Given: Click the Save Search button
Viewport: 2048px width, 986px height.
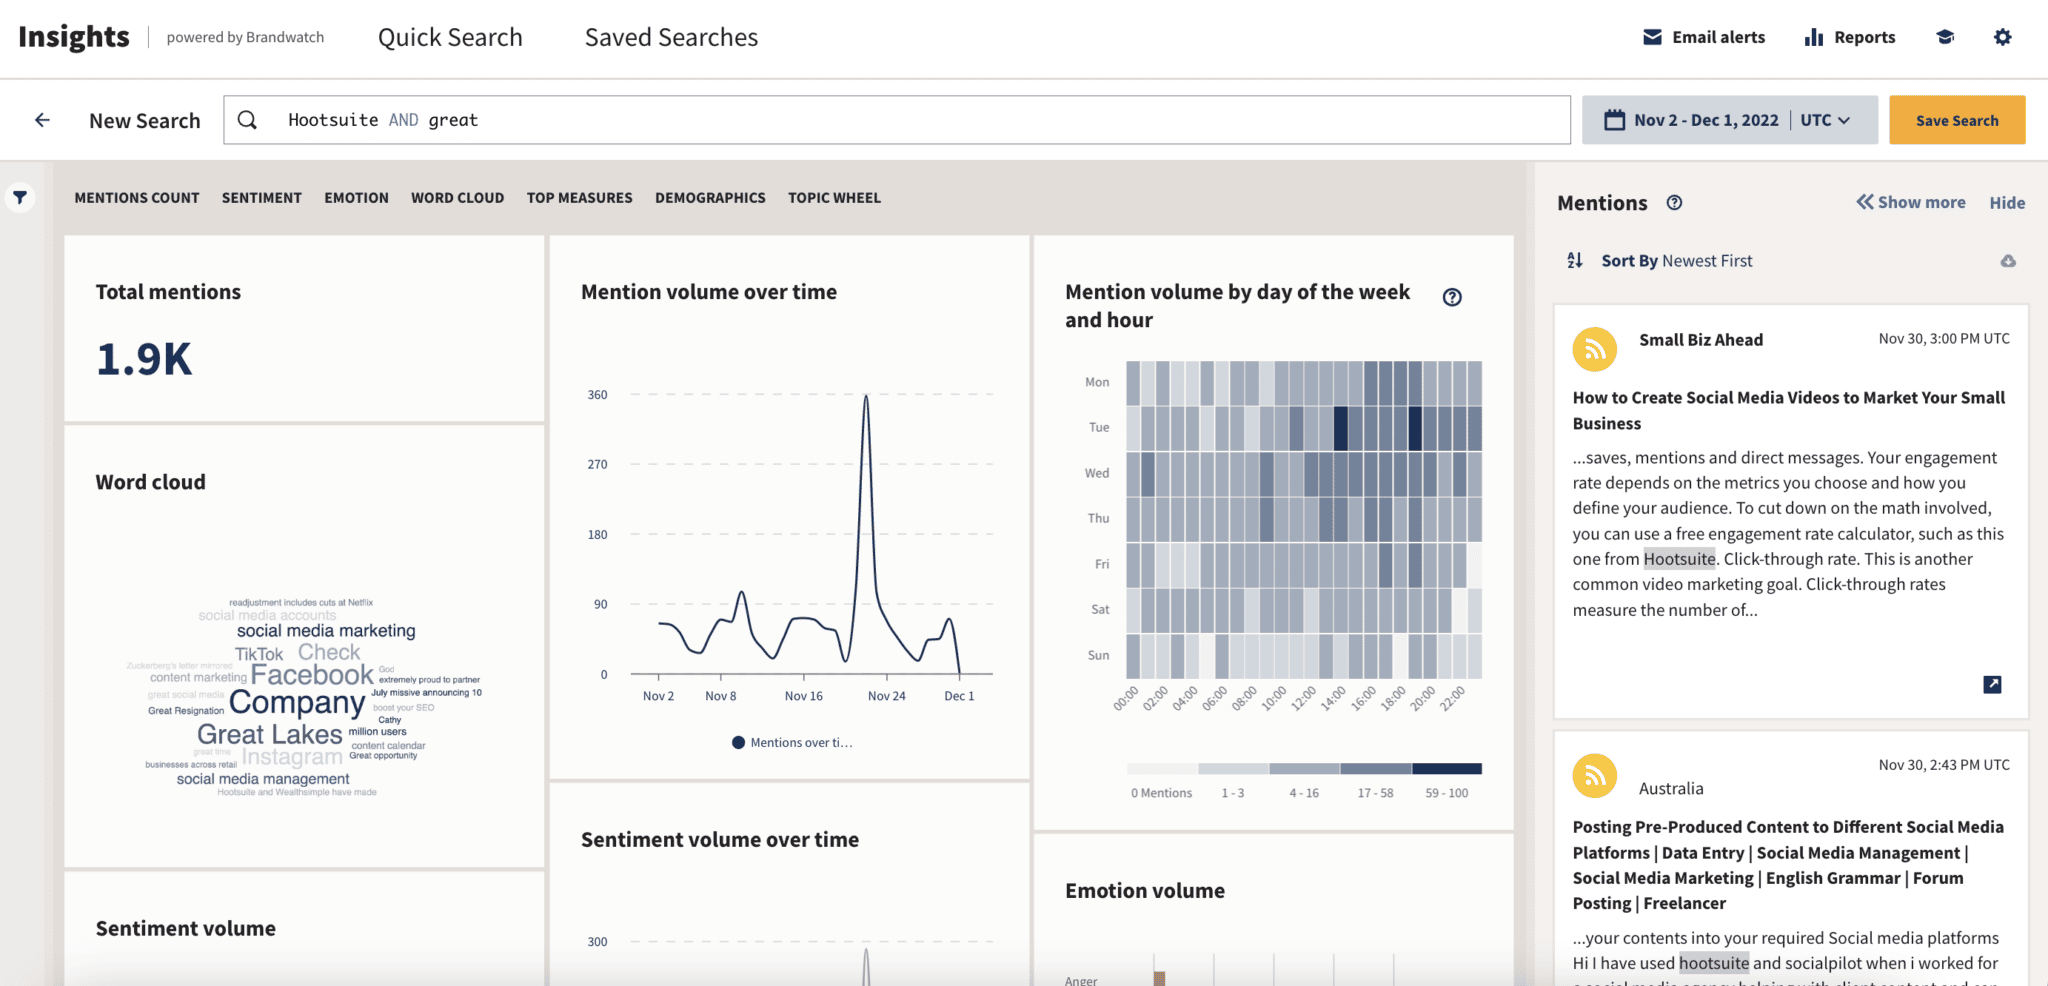Looking at the screenshot, I should (1956, 119).
